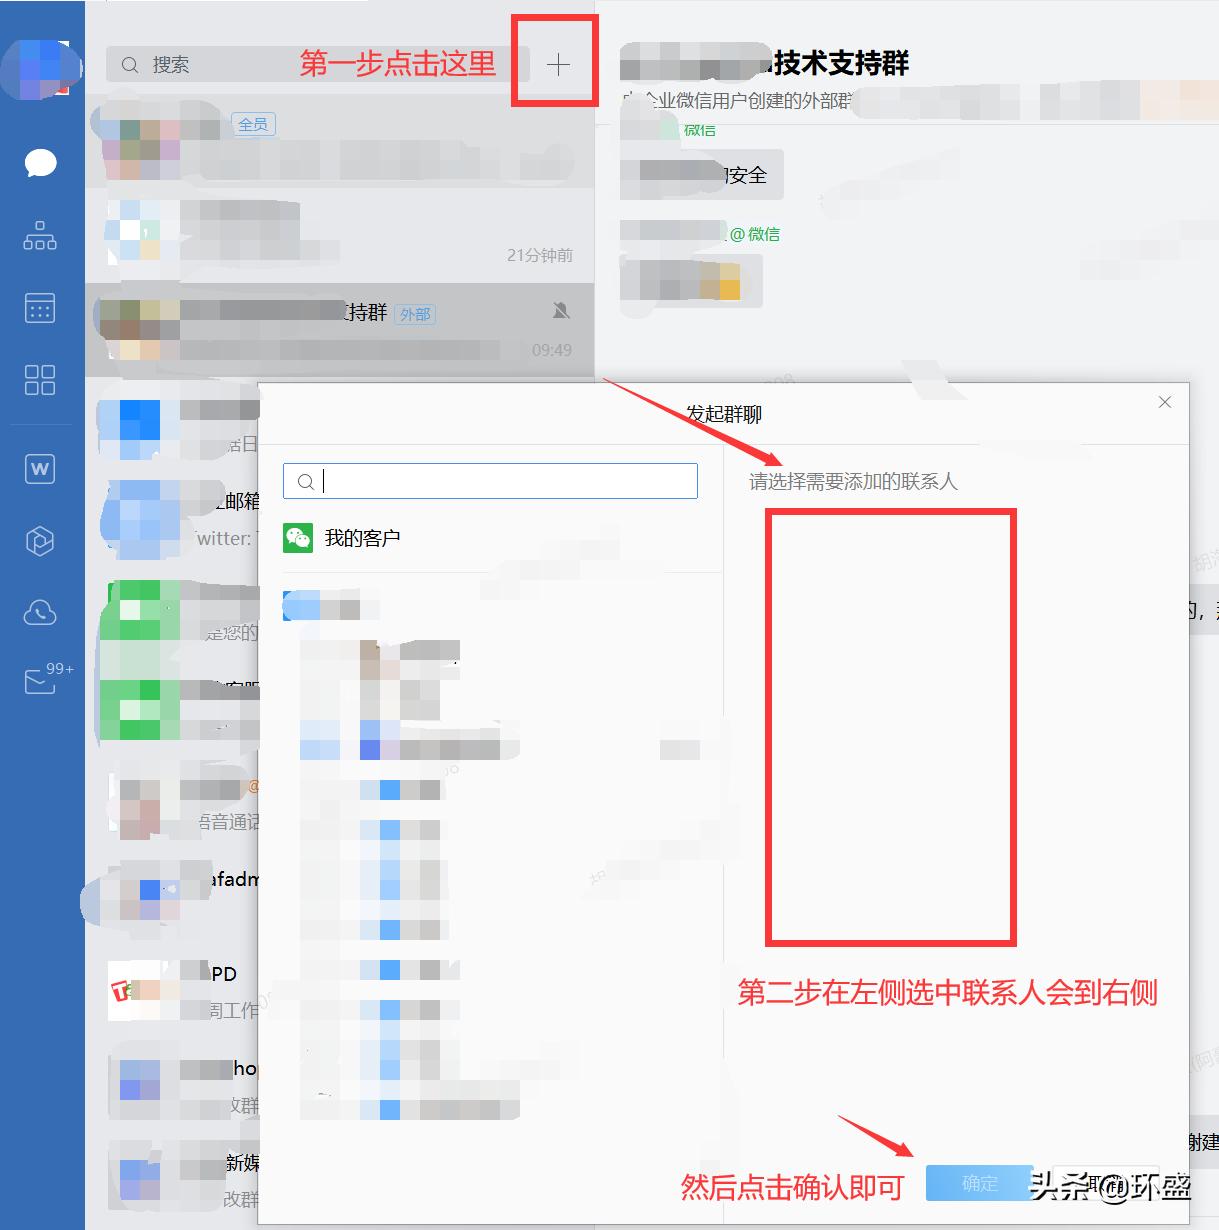Open the Calendar schedule icon in sidebar
This screenshot has height=1230, width=1219.
[40, 308]
